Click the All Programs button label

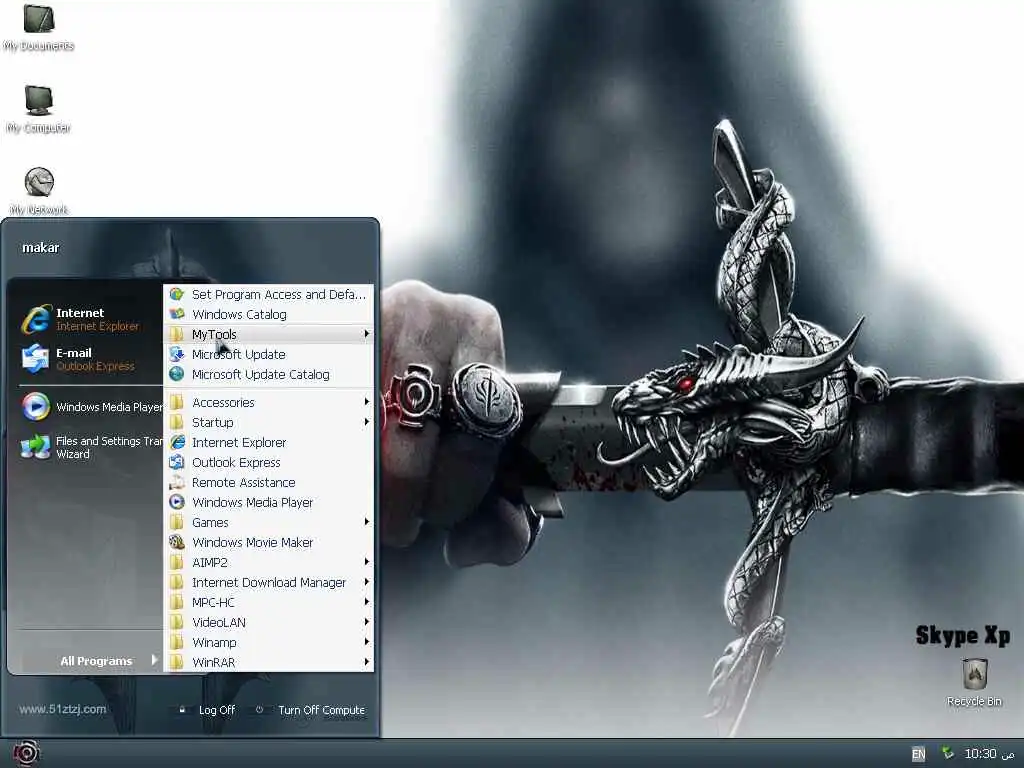[x=96, y=661]
